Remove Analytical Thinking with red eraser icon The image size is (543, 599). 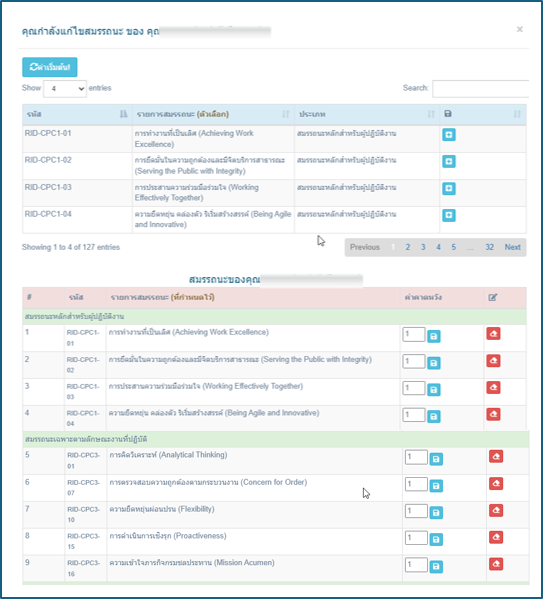click(x=496, y=457)
